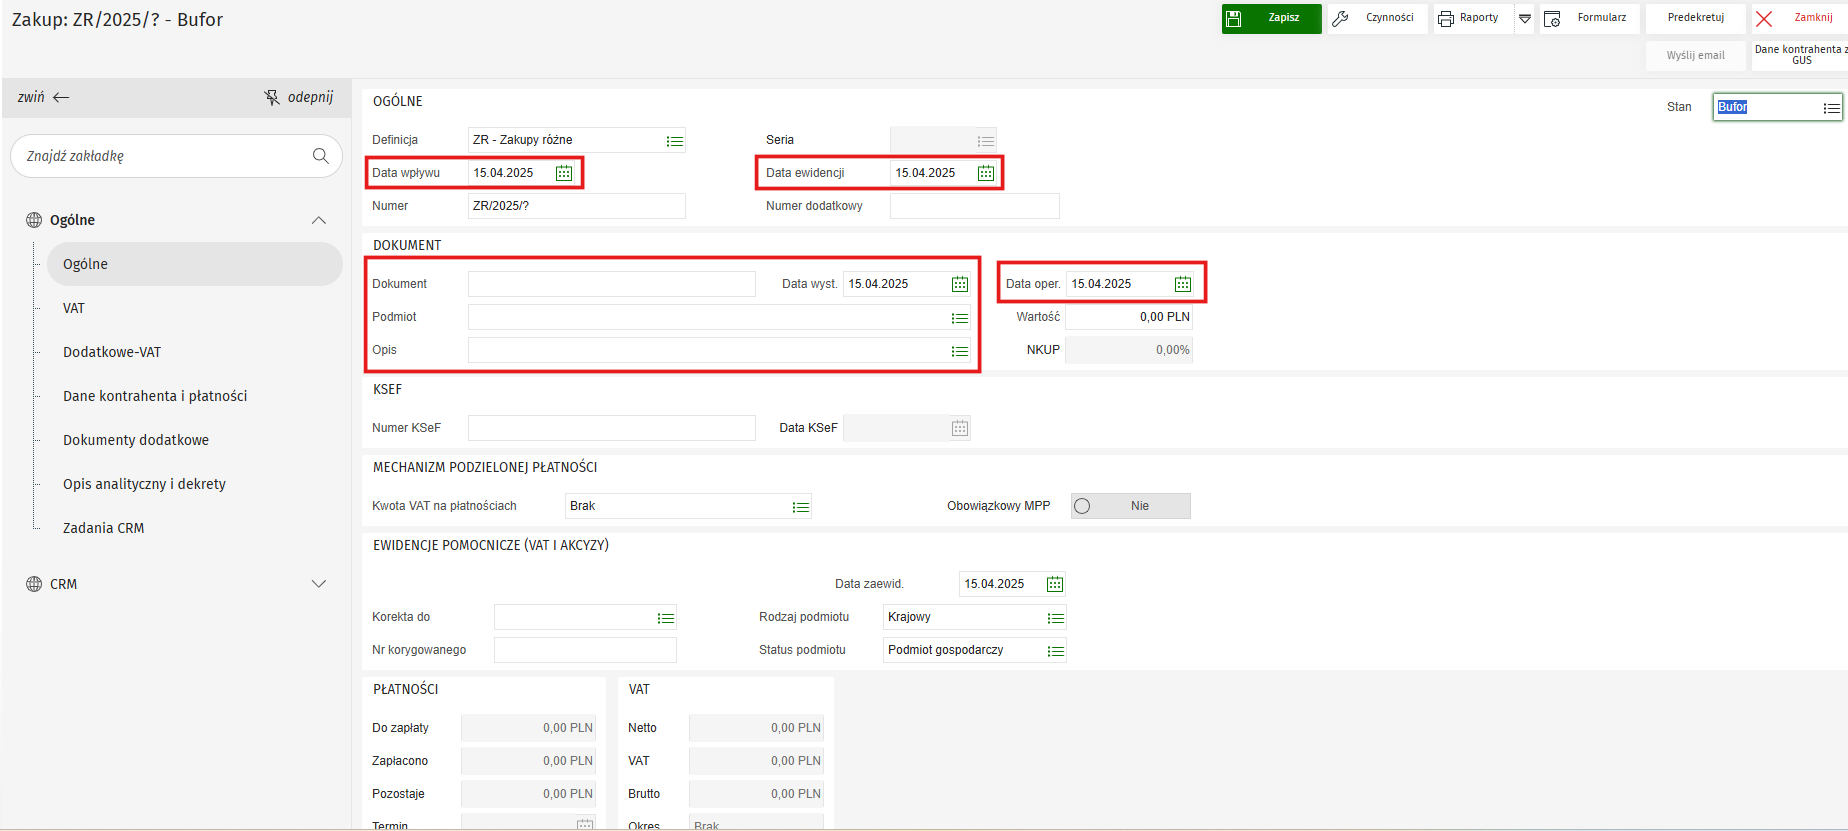Viewport: 1848px width, 831px height.
Task: Click the green Zapisz button
Action: 1271,18
